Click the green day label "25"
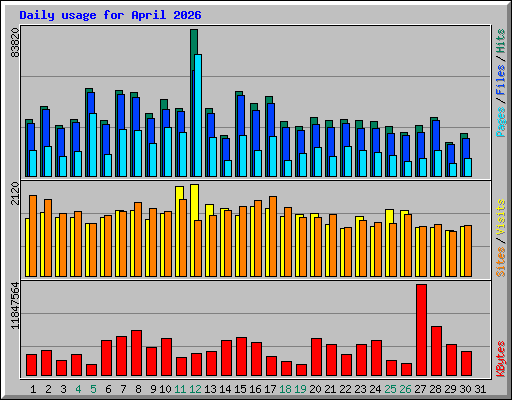Viewport: 512px width, 400px height. click(x=390, y=389)
